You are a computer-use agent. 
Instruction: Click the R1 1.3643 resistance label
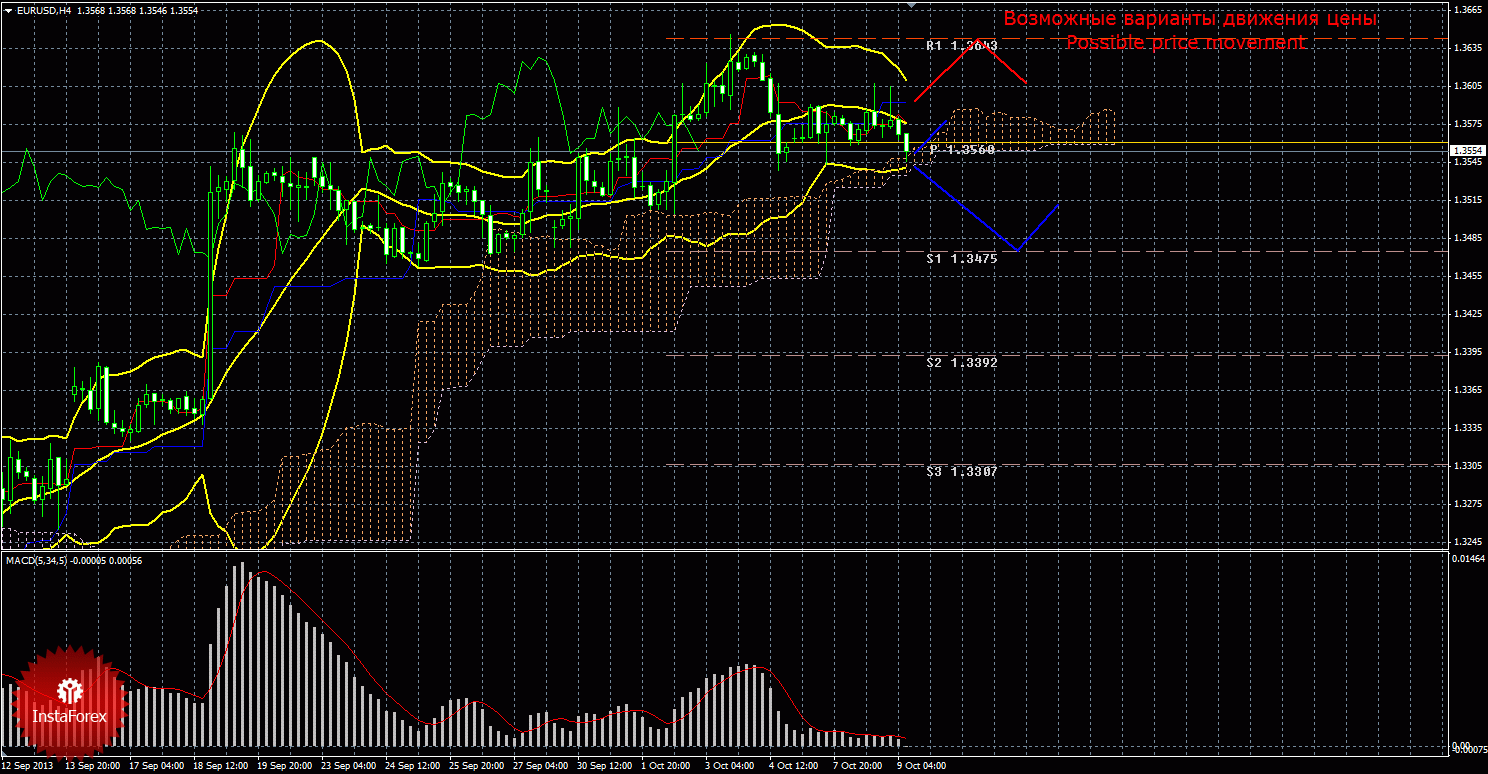pyautogui.click(x=961, y=46)
